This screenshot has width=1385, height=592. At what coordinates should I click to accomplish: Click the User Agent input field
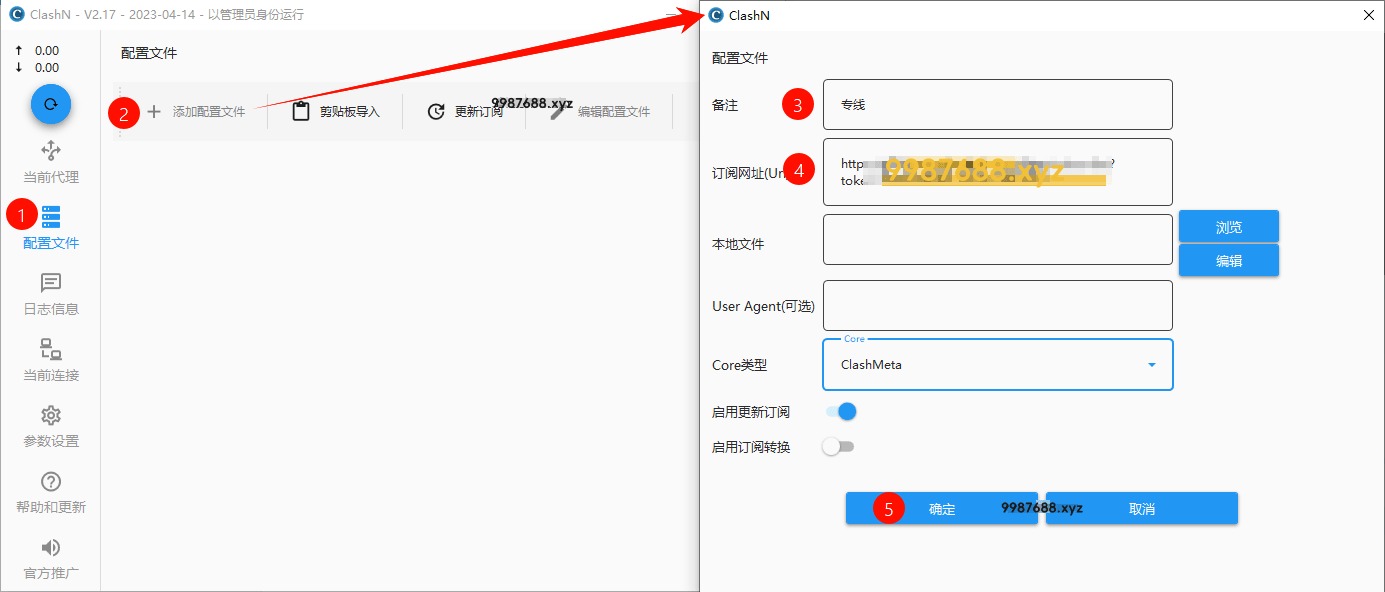[998, 305]
